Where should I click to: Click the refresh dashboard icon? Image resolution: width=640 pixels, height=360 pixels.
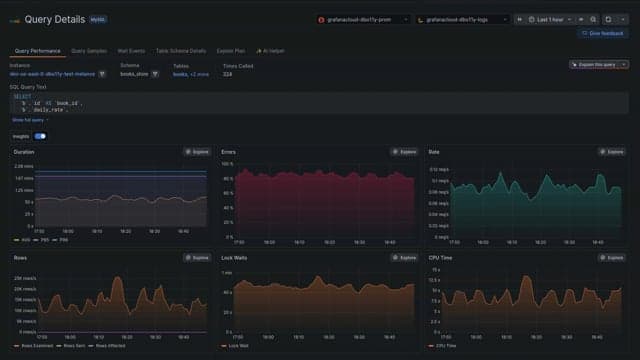click(x=608, y=20)
